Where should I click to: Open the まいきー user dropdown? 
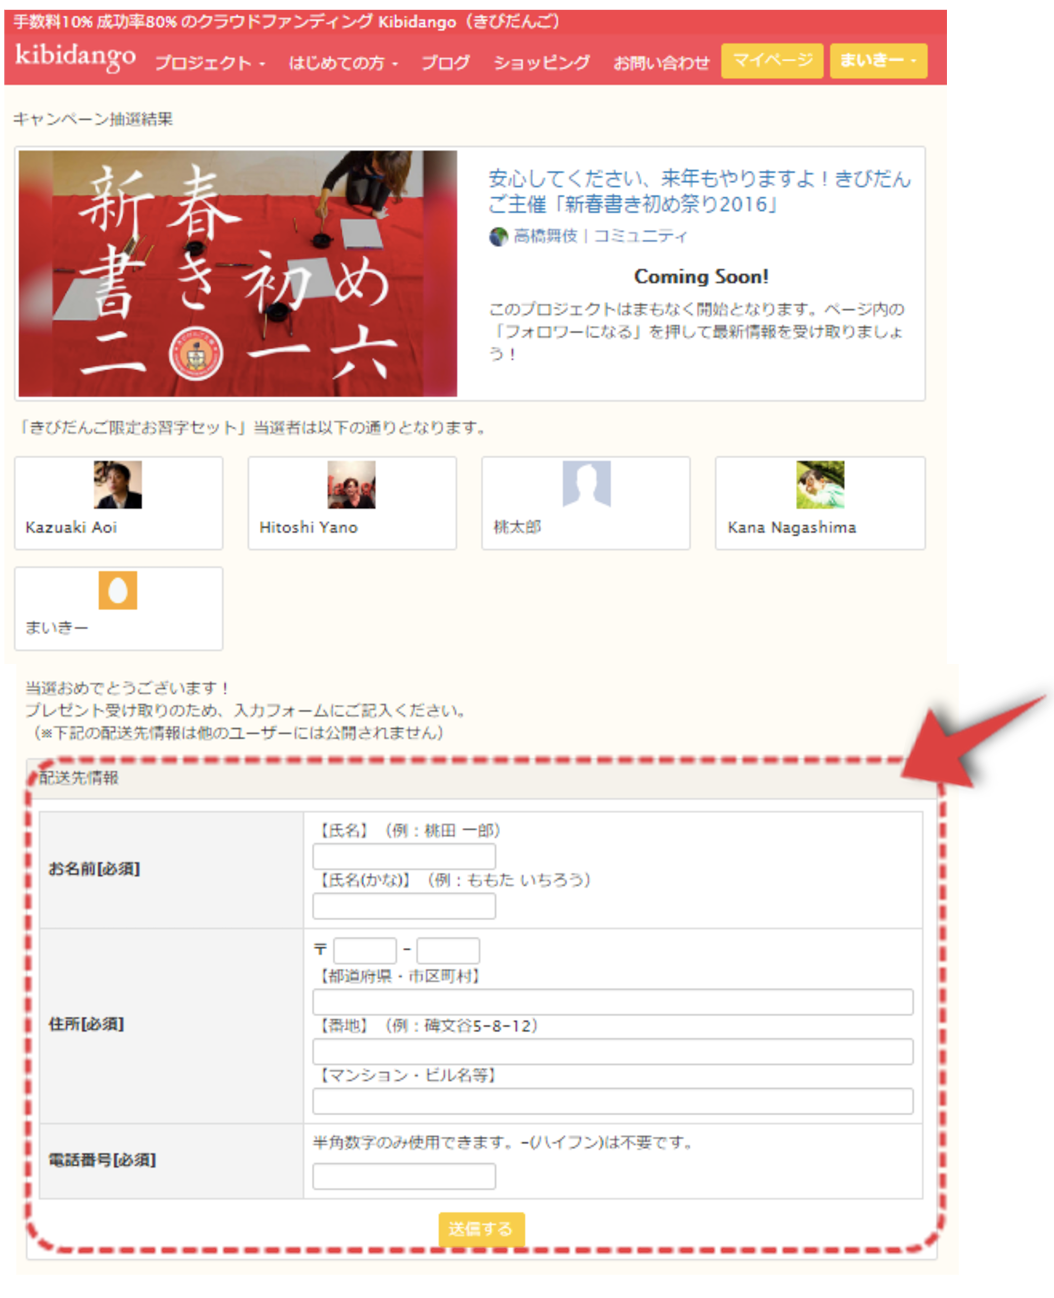[x=878, y=60]
